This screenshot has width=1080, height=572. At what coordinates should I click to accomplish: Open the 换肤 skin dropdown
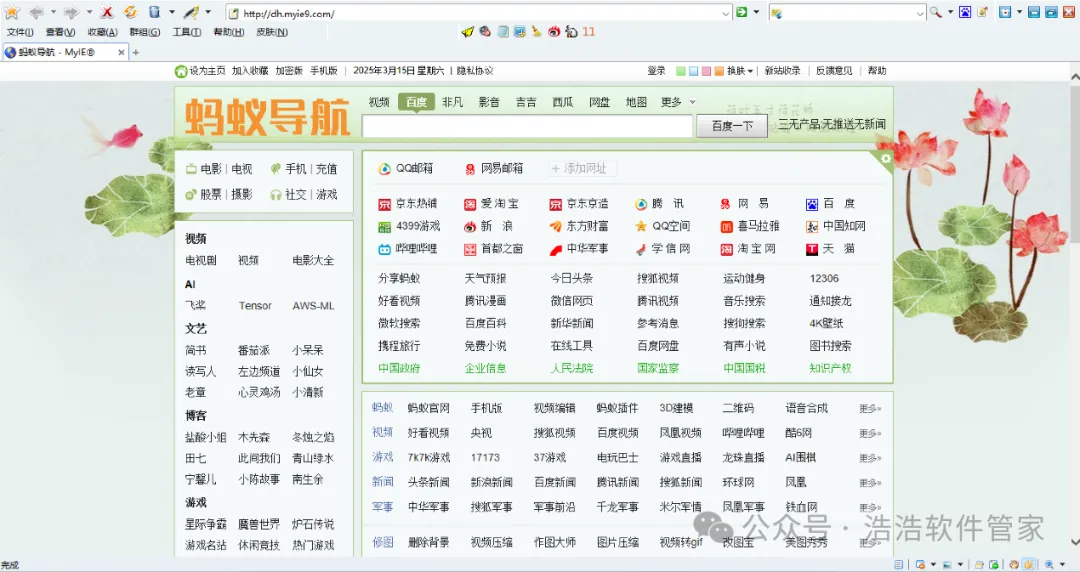click(740, 71)
